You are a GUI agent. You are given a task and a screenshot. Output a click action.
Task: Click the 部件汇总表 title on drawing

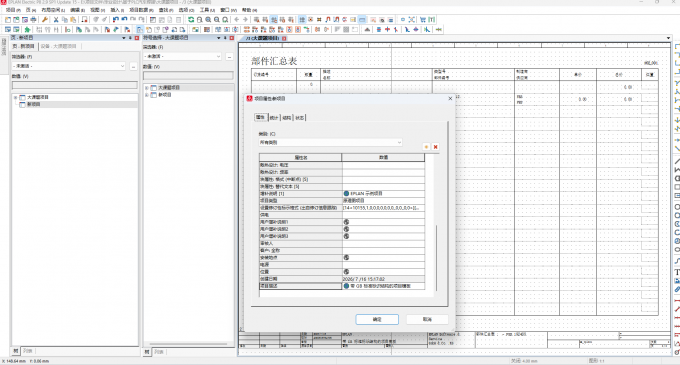coord(274,61)
